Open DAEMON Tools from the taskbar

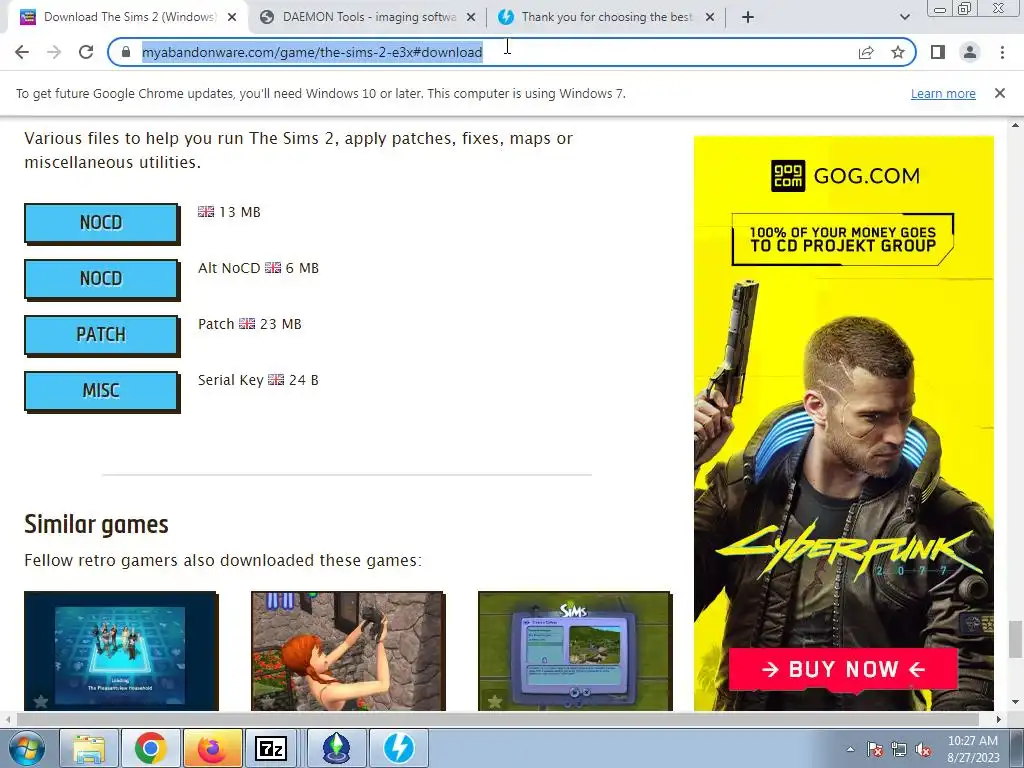coord(399,748)
